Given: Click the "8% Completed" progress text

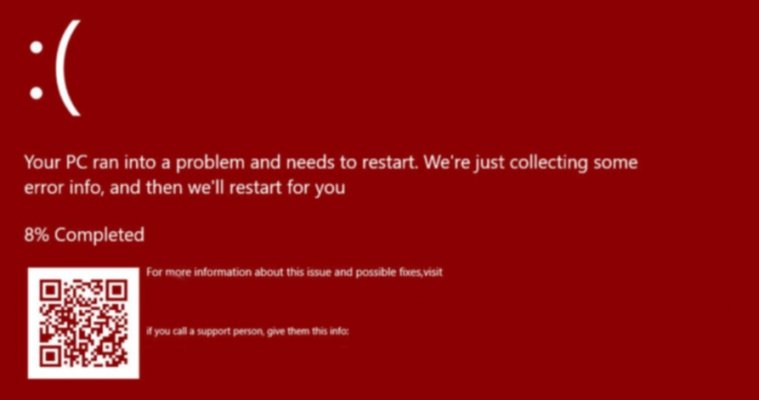Looking at the screenshot, I should click(x=84, y=235).
